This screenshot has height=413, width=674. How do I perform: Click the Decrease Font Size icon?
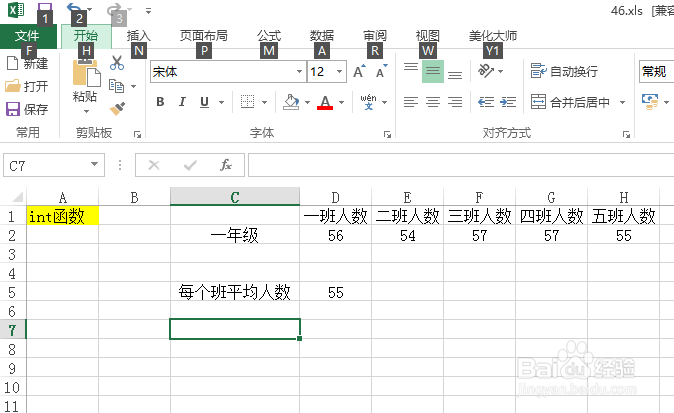pos(382,71)
